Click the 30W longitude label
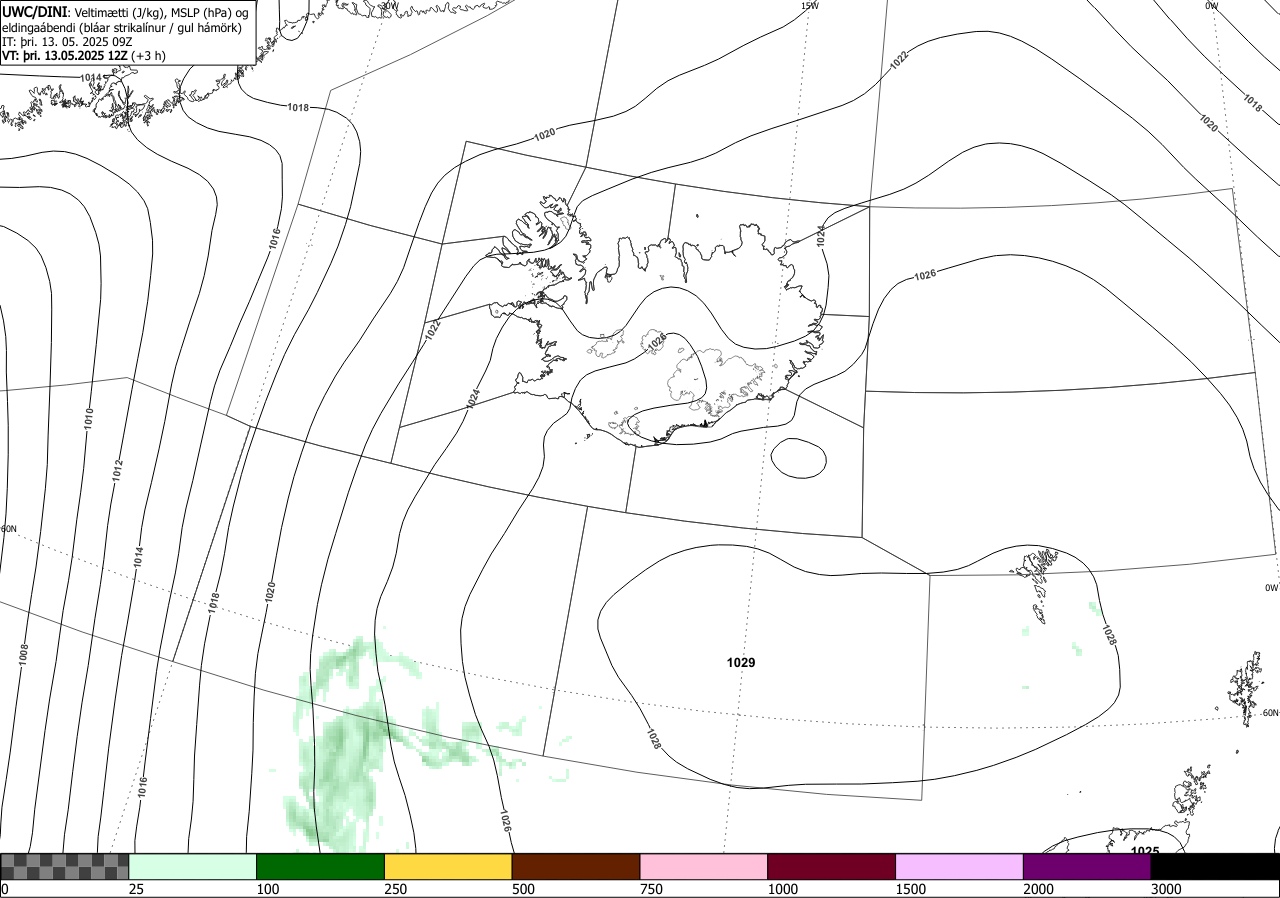This screenshot has height=898, width=1280. click(389, 5)
